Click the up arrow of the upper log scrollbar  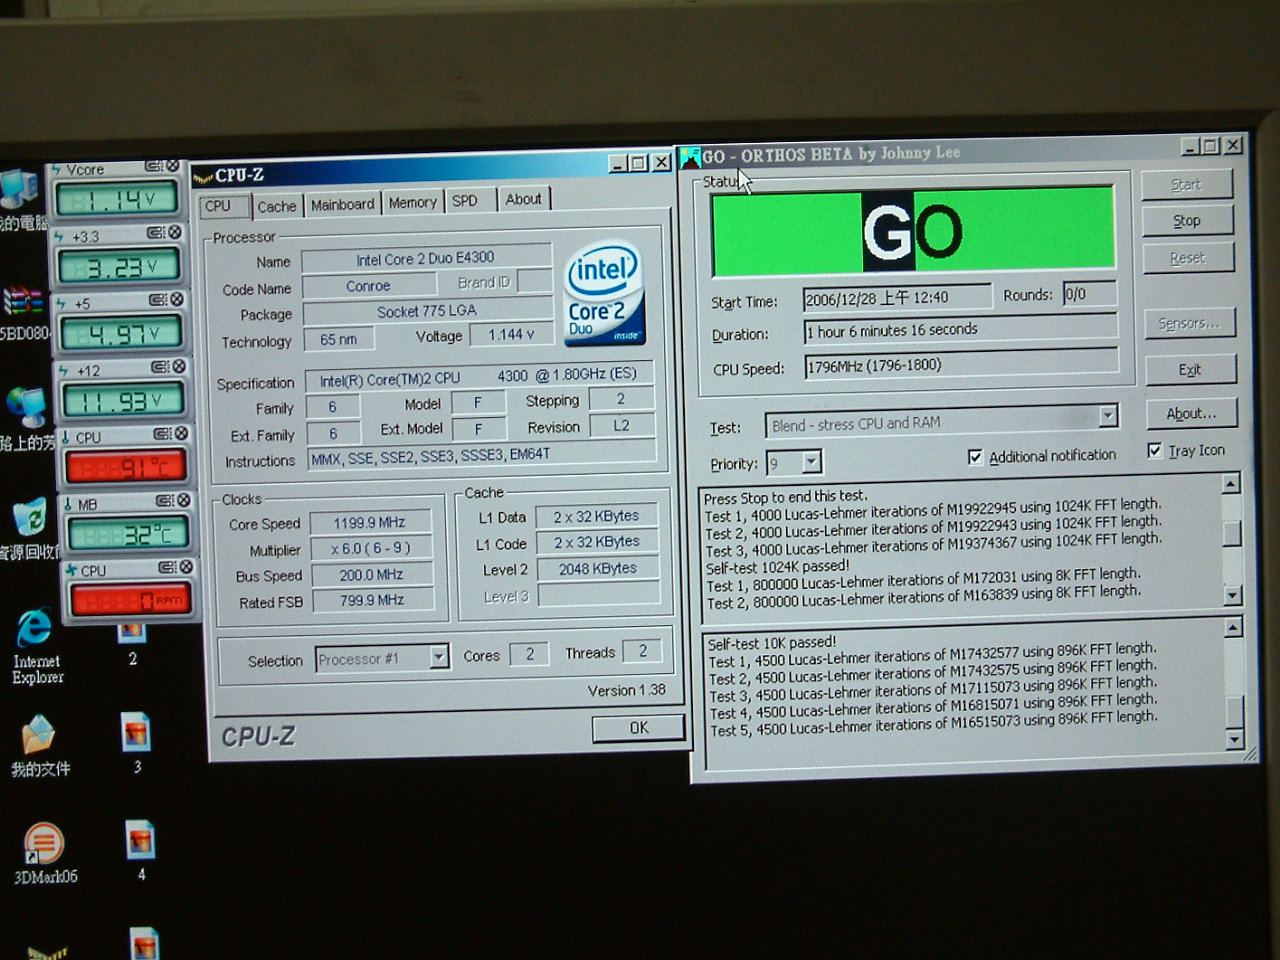(x=1231, y=485)
